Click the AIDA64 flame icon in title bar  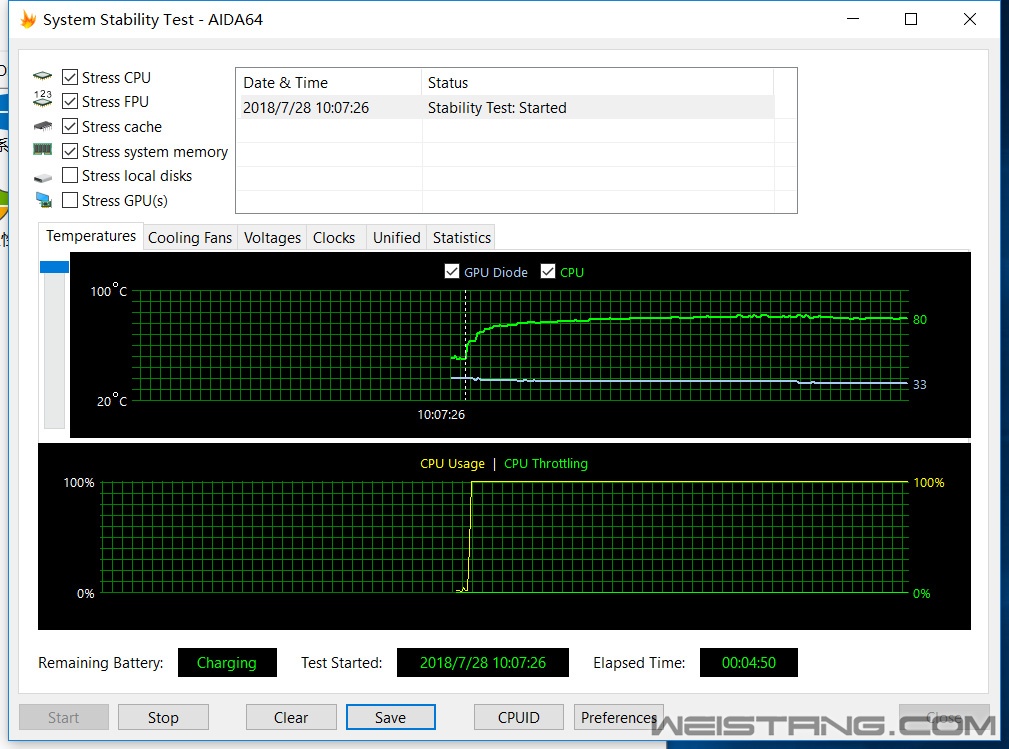point(28,19)
